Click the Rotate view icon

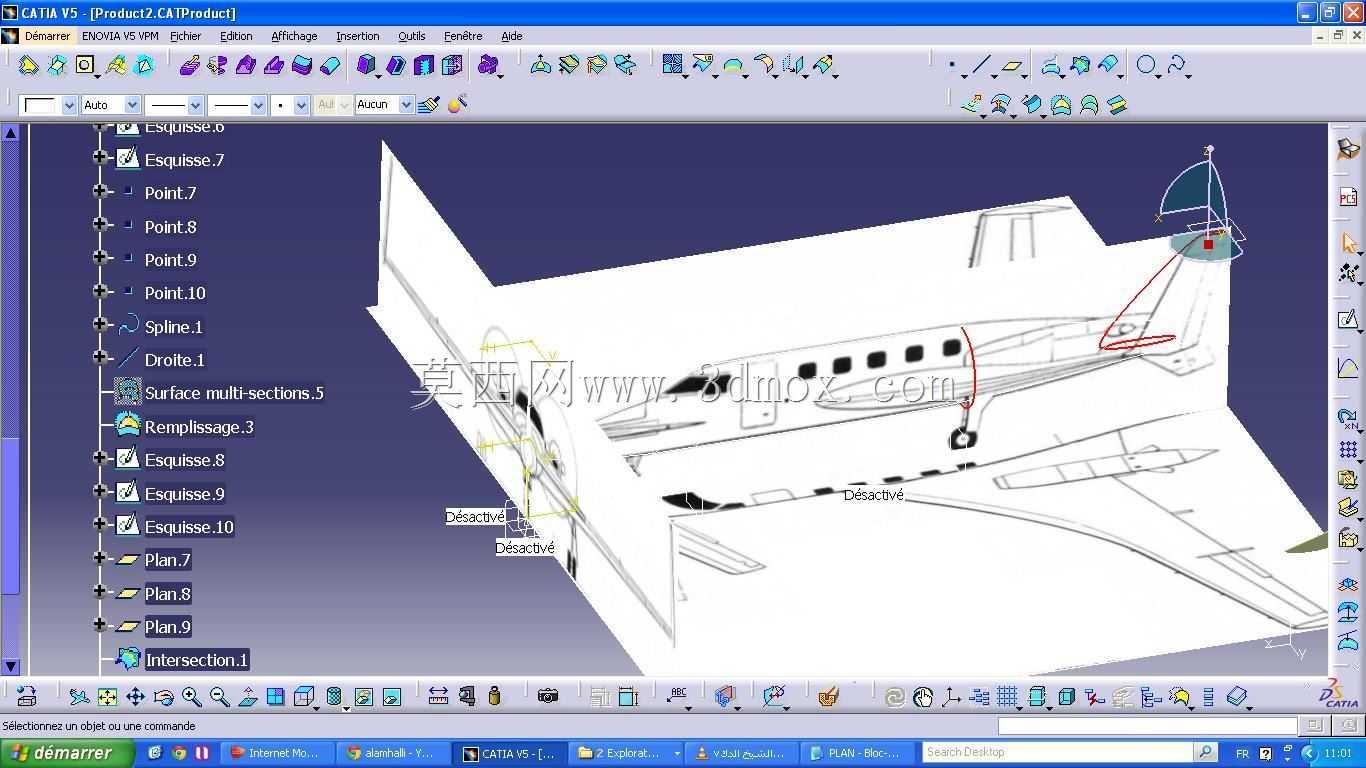coord(163,696)
